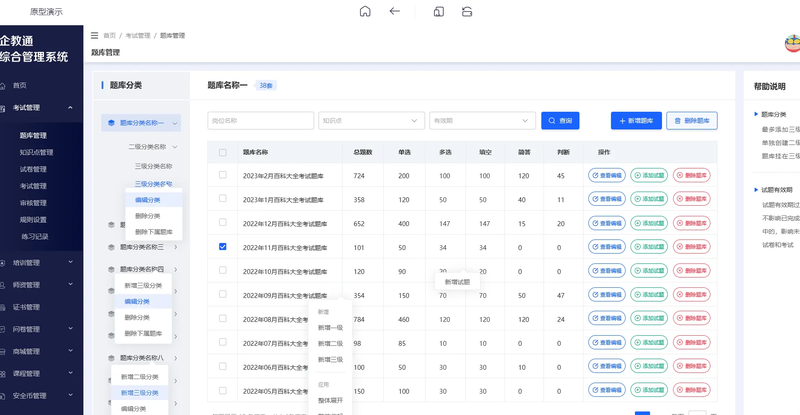Click the 岗位名称 input field
Viewport: 800px width, 415px height.
tap(261, 120)
